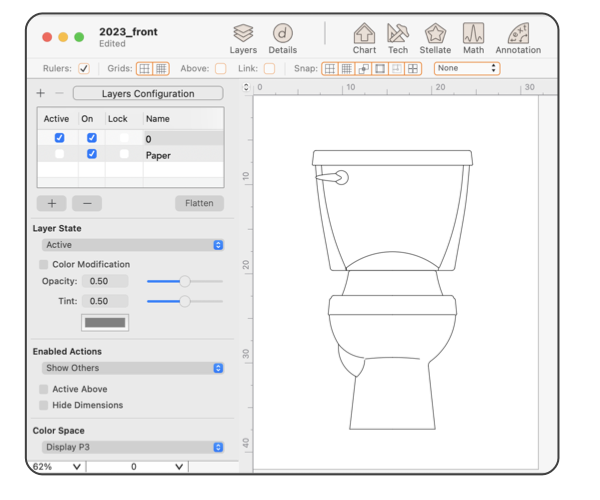Image resolution: width=600 pixels, height=500 pixels.
Task: Click the Active column header
Action: [56, 119]
